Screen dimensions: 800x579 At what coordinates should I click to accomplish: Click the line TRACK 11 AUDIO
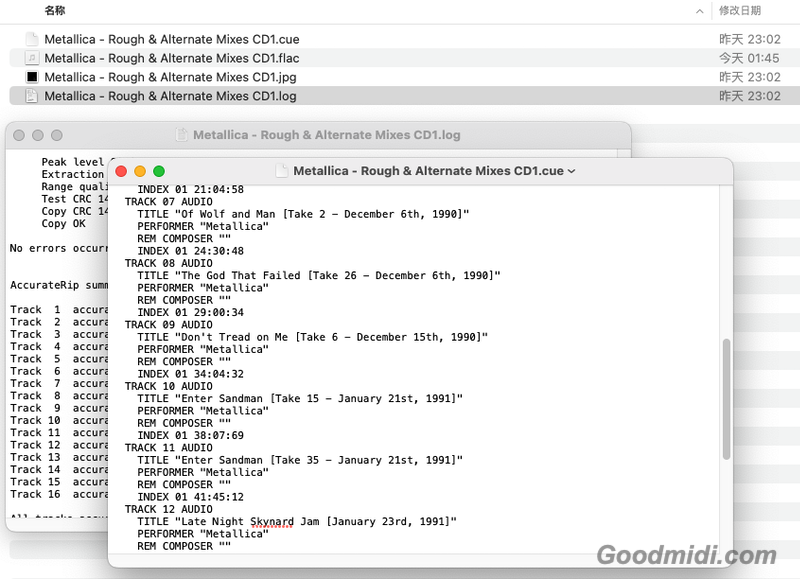pyautogui.click(x=169, y=447)
